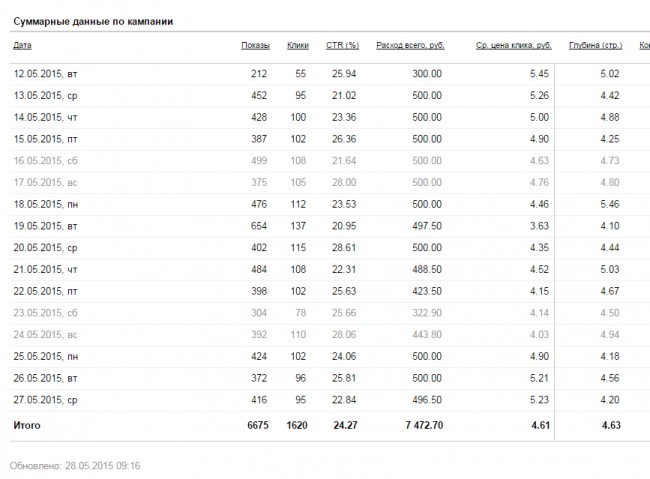The image size is (650, 479).
Task: Select the 24.05.2015, вс row
Action: (x=330, y=335)
